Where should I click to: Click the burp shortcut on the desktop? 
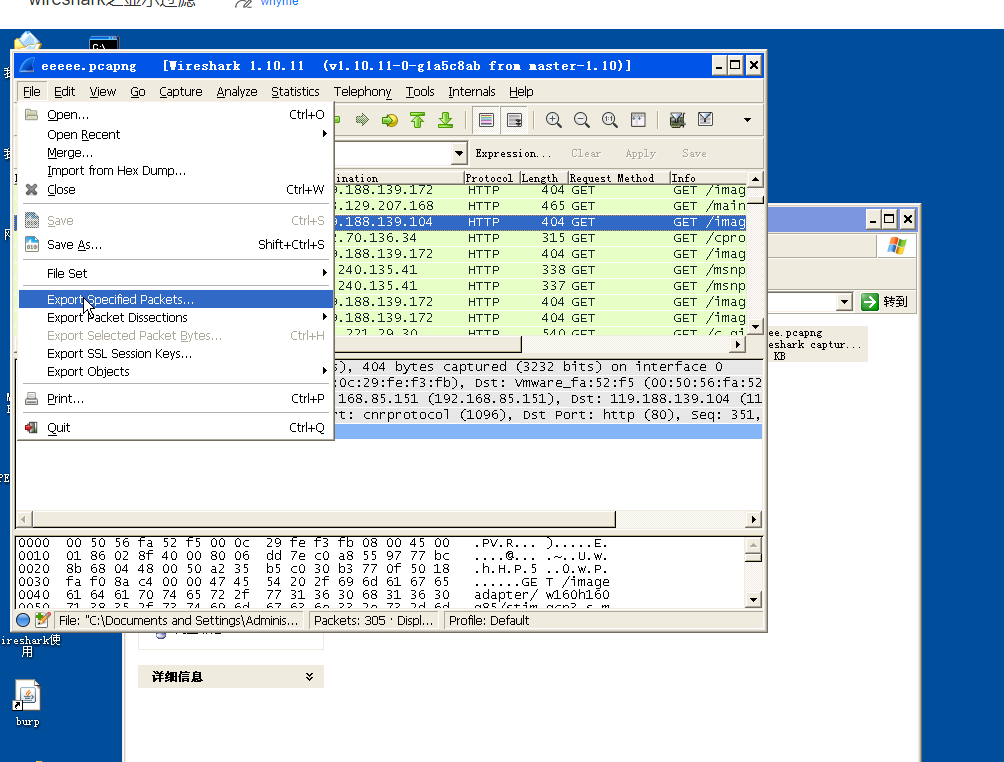tap(27, 704)
